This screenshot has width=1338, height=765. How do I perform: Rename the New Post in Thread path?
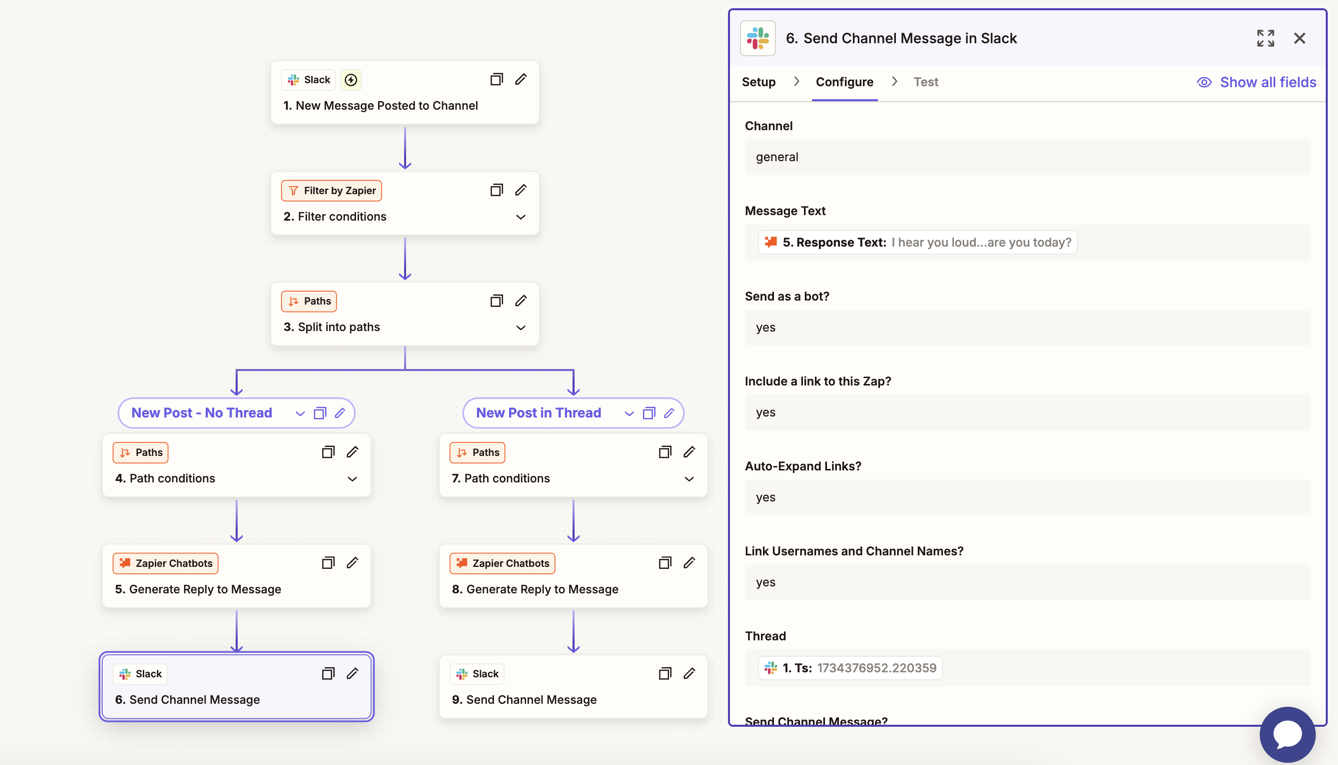pyautogui.click(x=669, y=413)
